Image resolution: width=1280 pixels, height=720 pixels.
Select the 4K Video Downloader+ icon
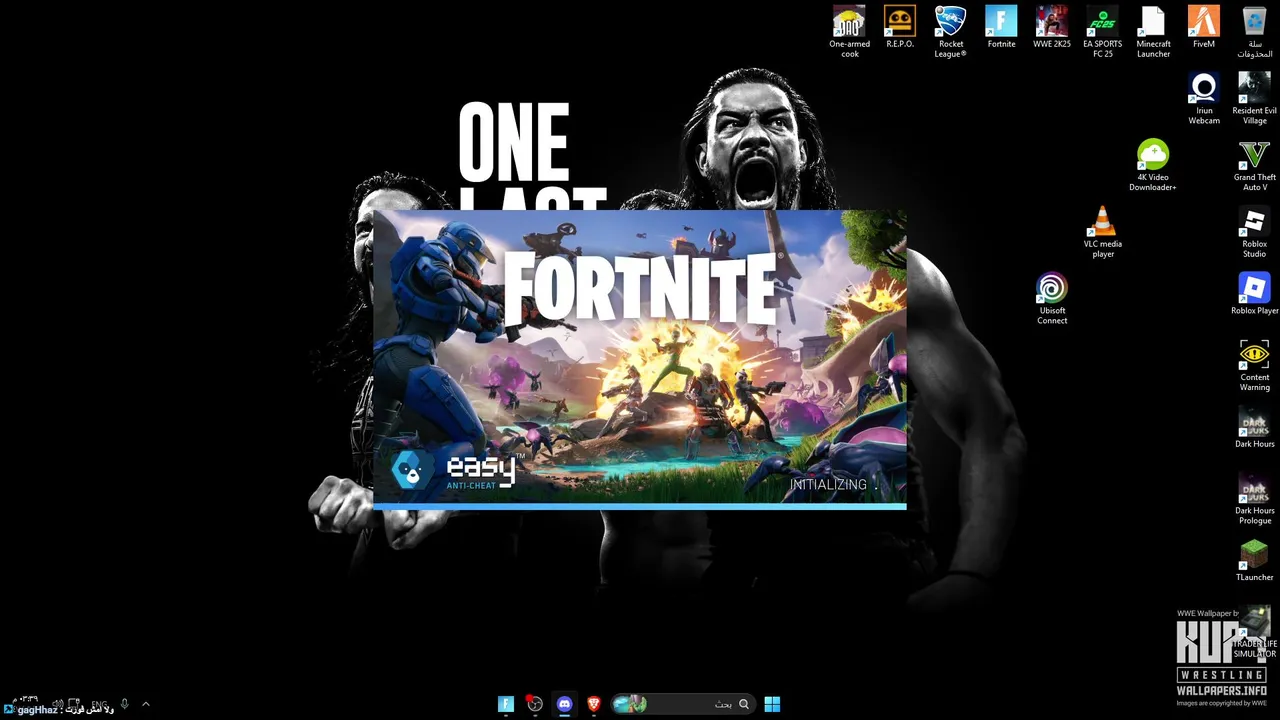click(1153, 166)
